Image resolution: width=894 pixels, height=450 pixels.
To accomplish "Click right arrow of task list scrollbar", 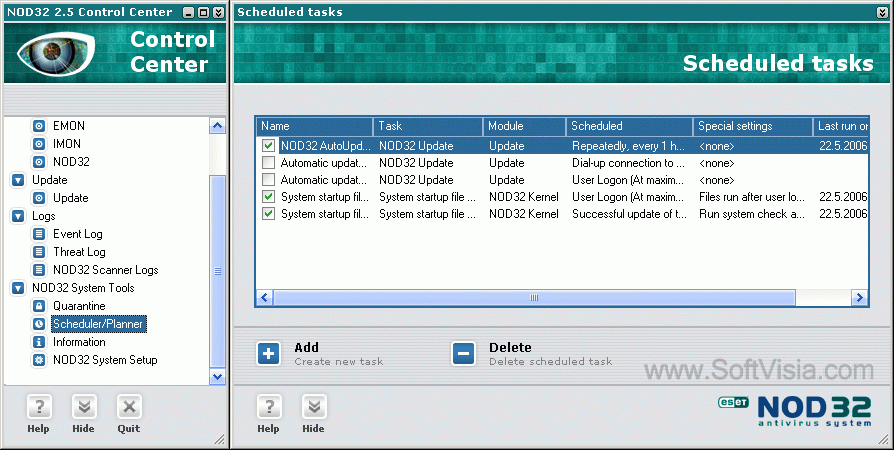I will point(860,298).
